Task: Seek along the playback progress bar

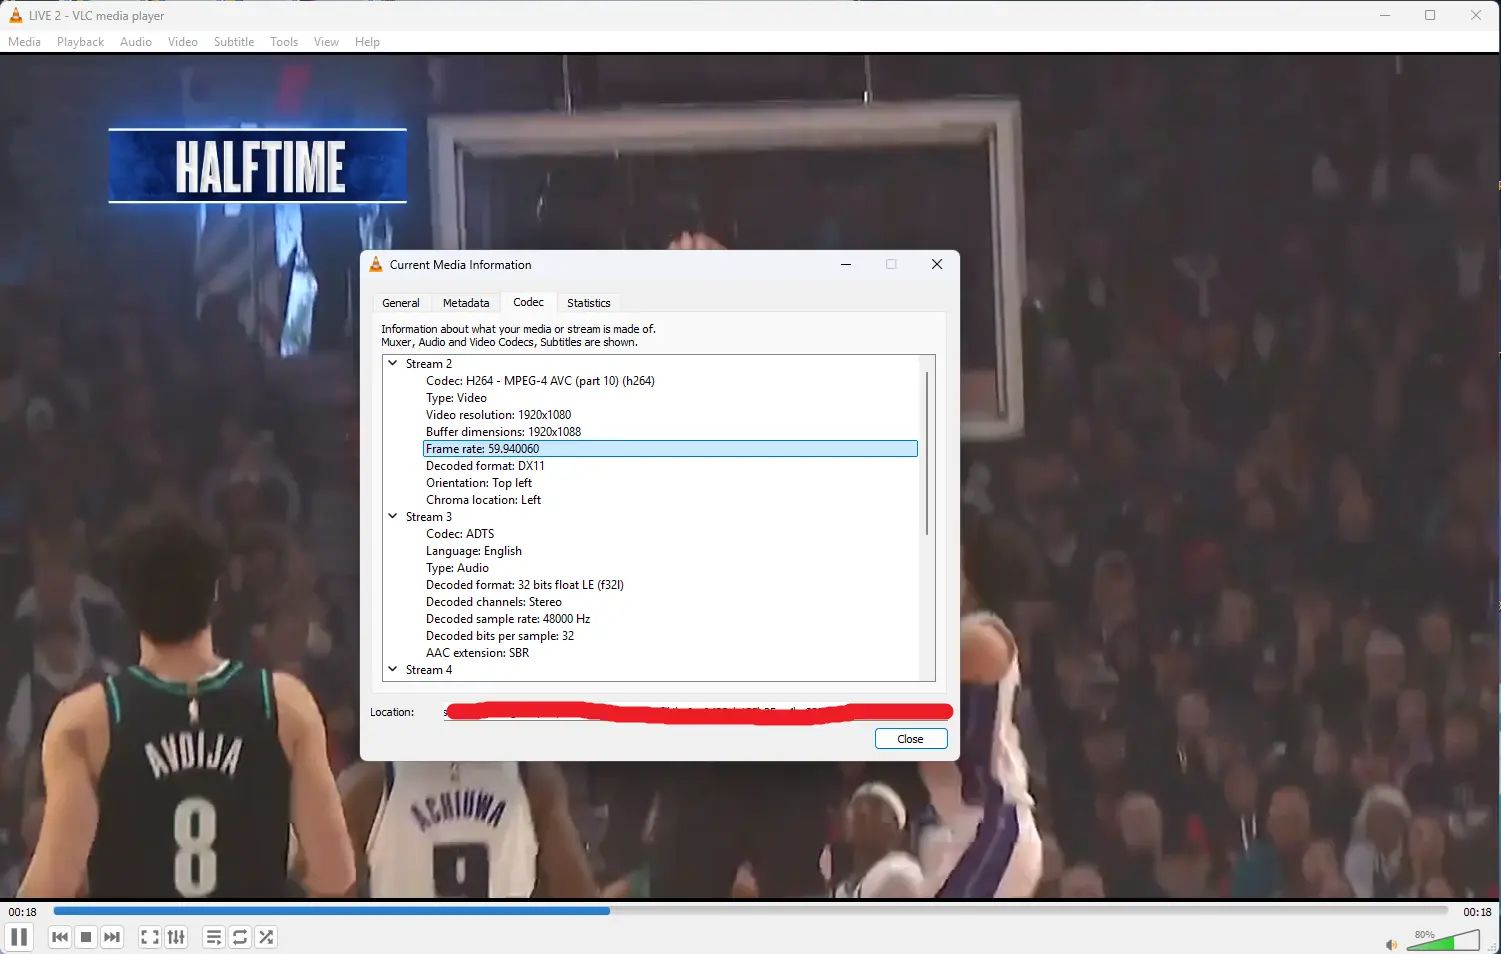Action: click(x=750, y=911)
